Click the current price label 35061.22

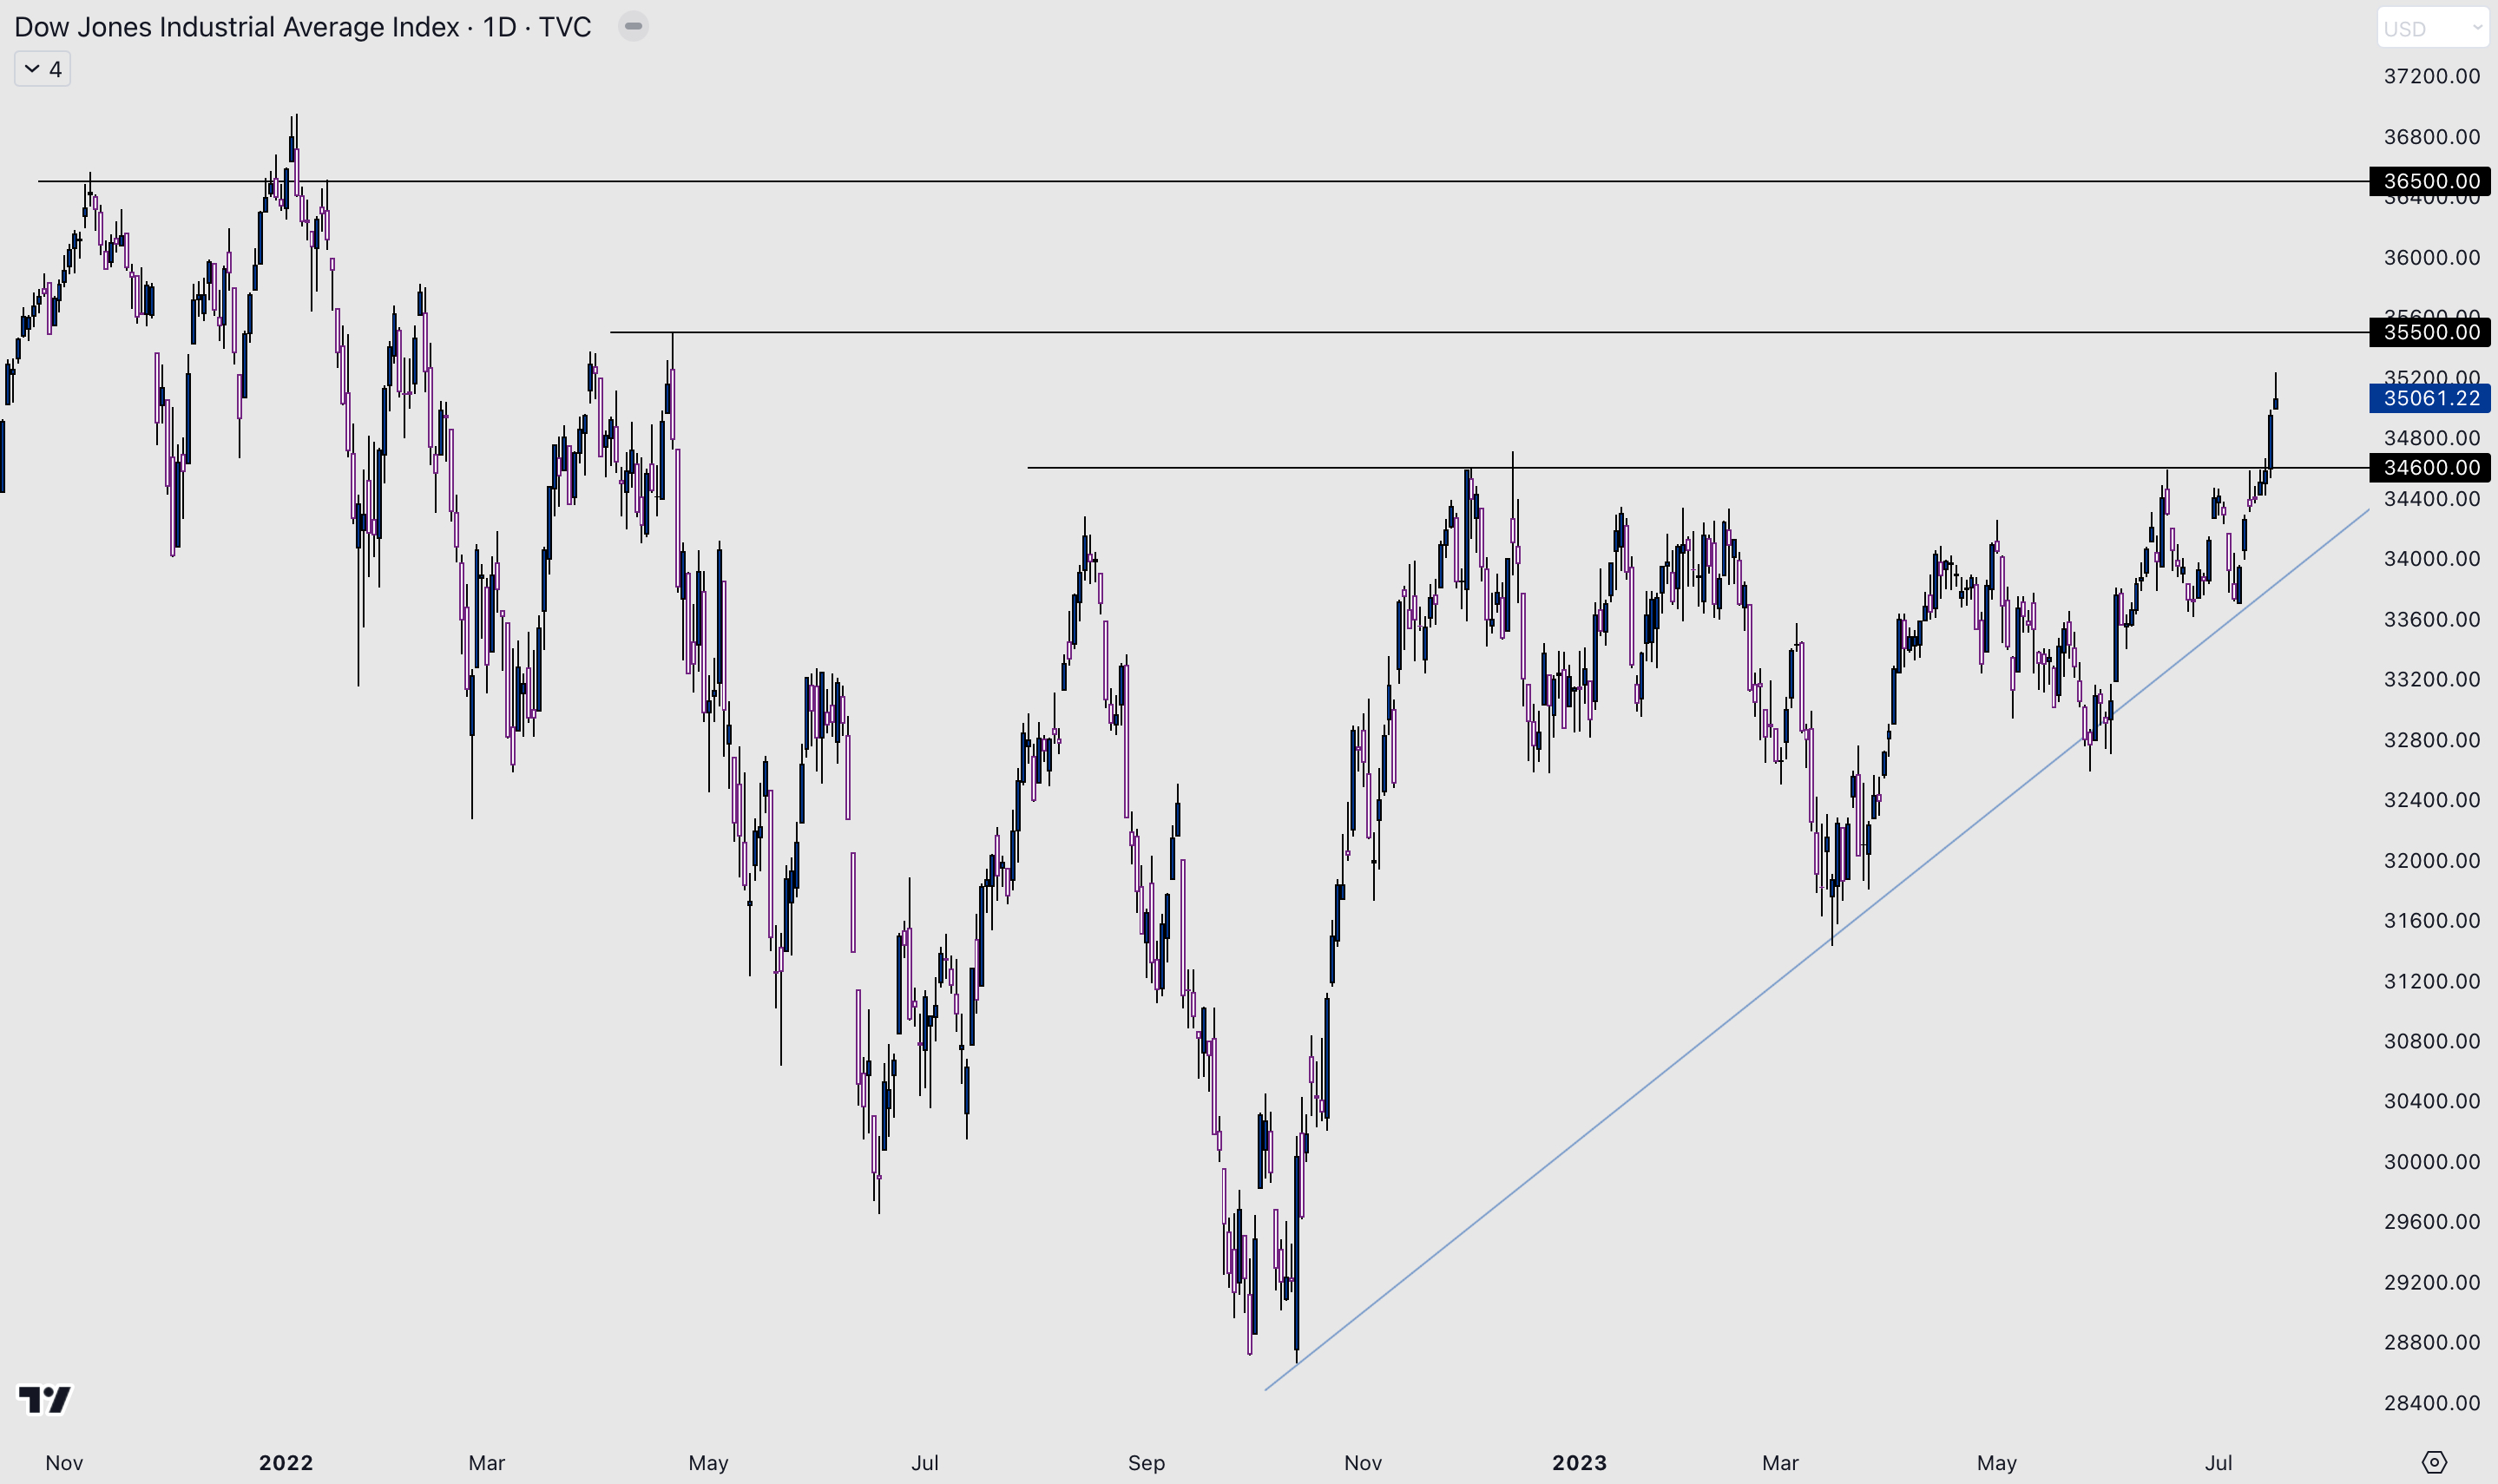(2430, 398)
